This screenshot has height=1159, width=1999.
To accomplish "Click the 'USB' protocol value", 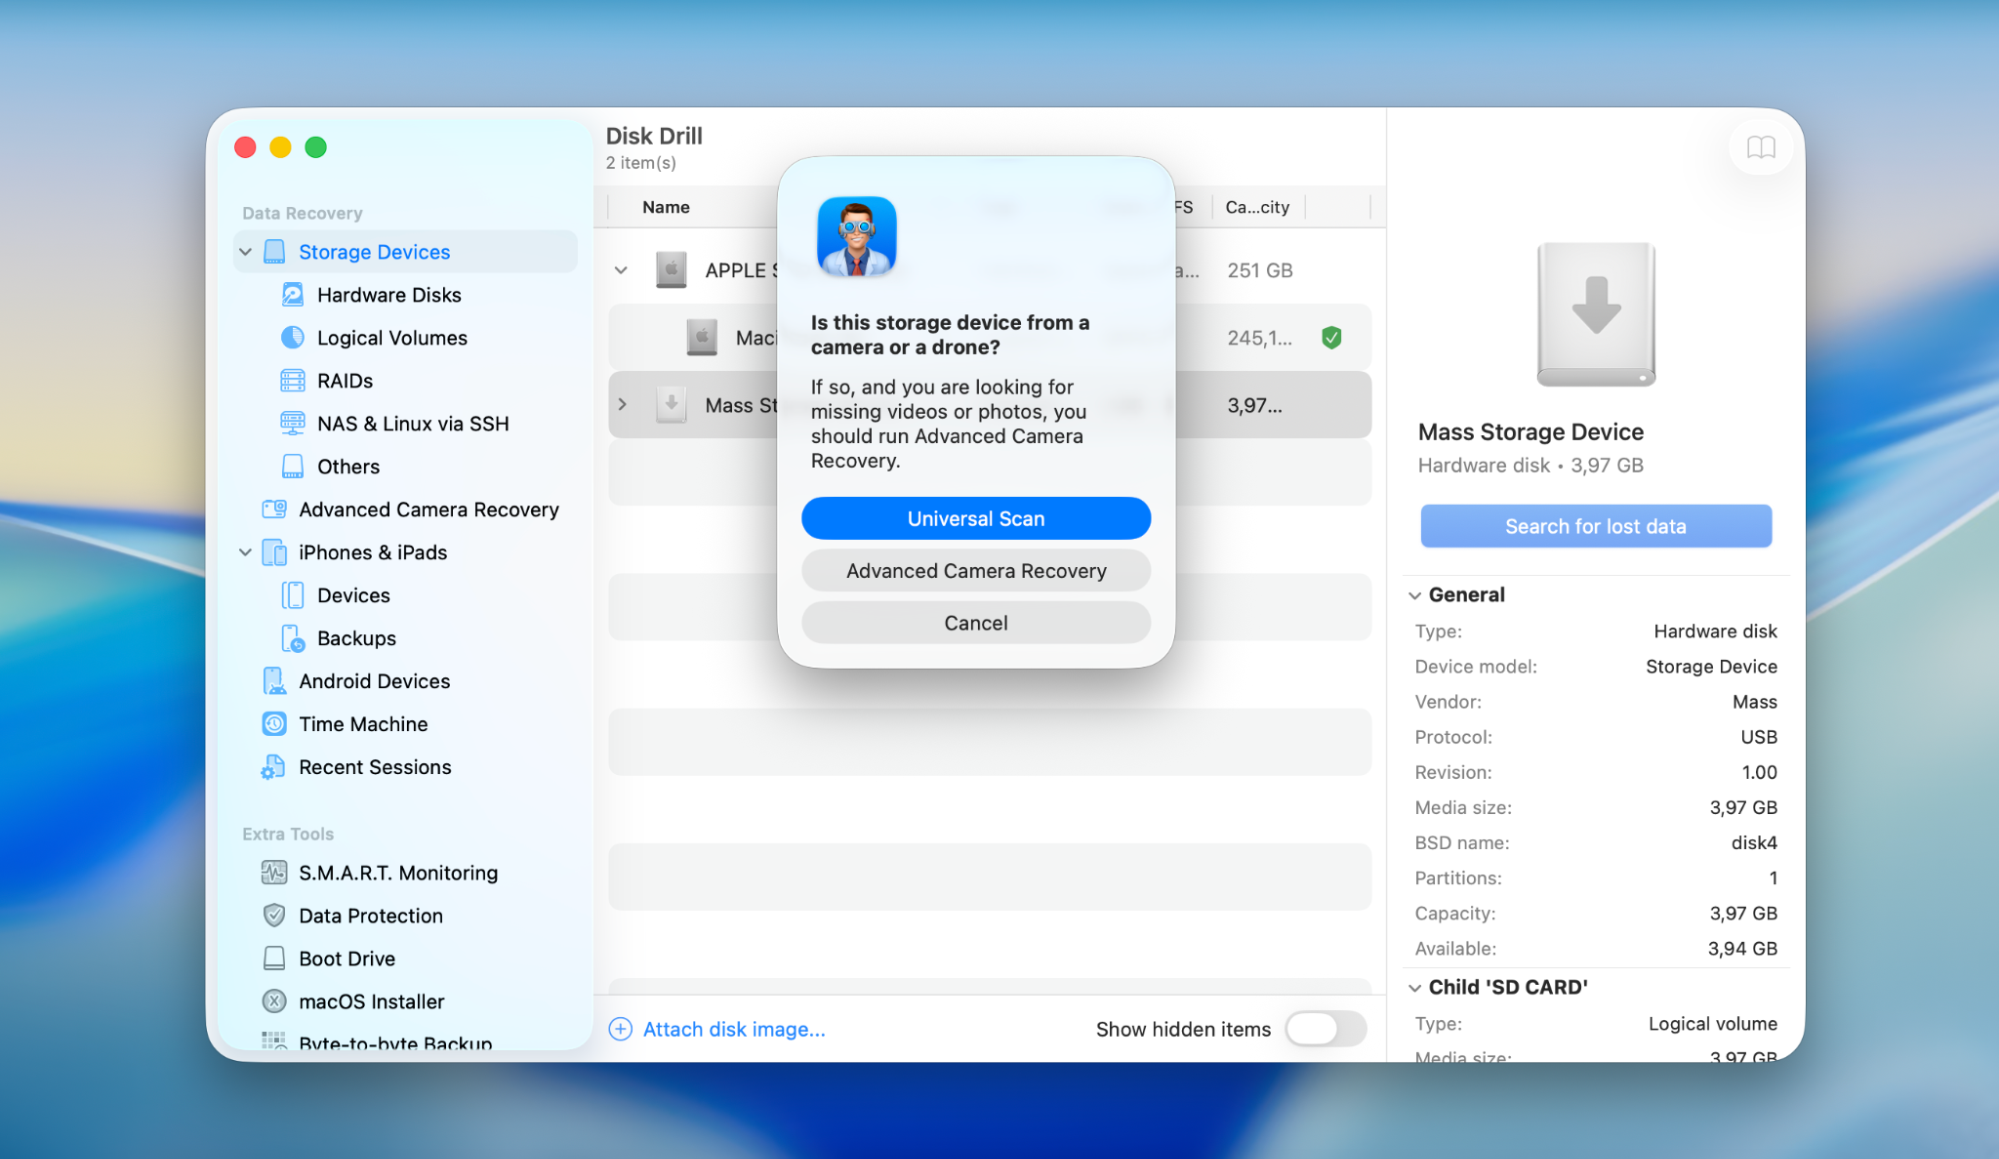I will (x=1759, y=737).
